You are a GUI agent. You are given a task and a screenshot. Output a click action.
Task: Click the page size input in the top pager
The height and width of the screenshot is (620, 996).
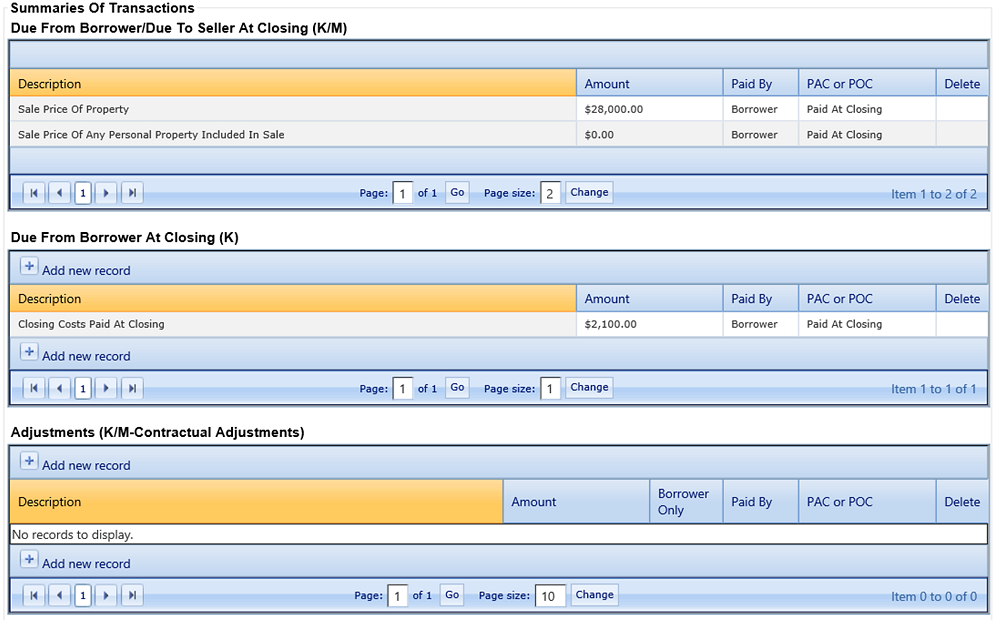(x=549, y=192)
